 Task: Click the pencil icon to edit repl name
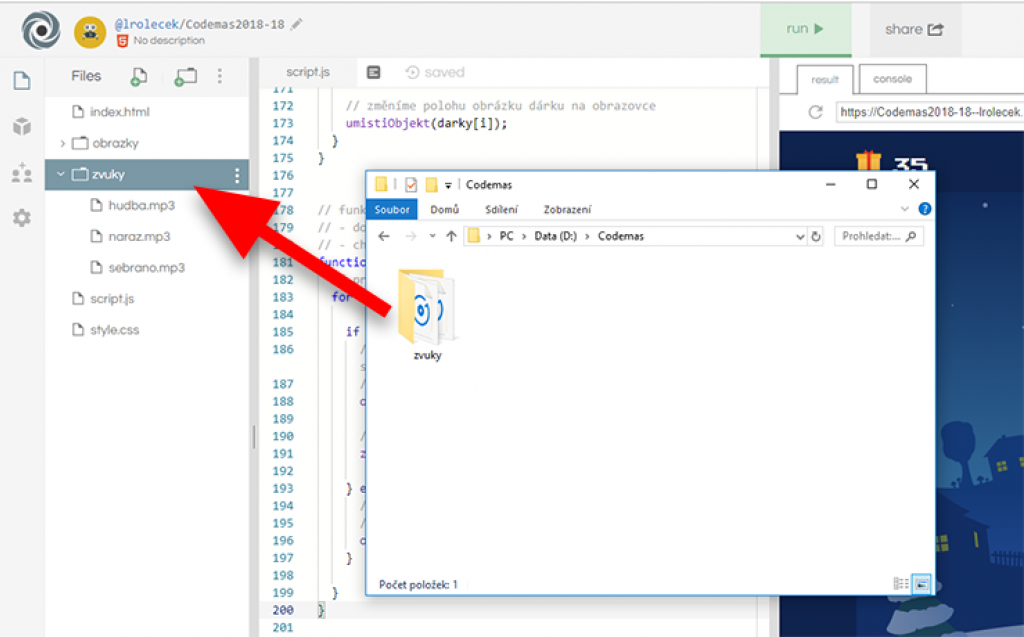click(297, 22)
